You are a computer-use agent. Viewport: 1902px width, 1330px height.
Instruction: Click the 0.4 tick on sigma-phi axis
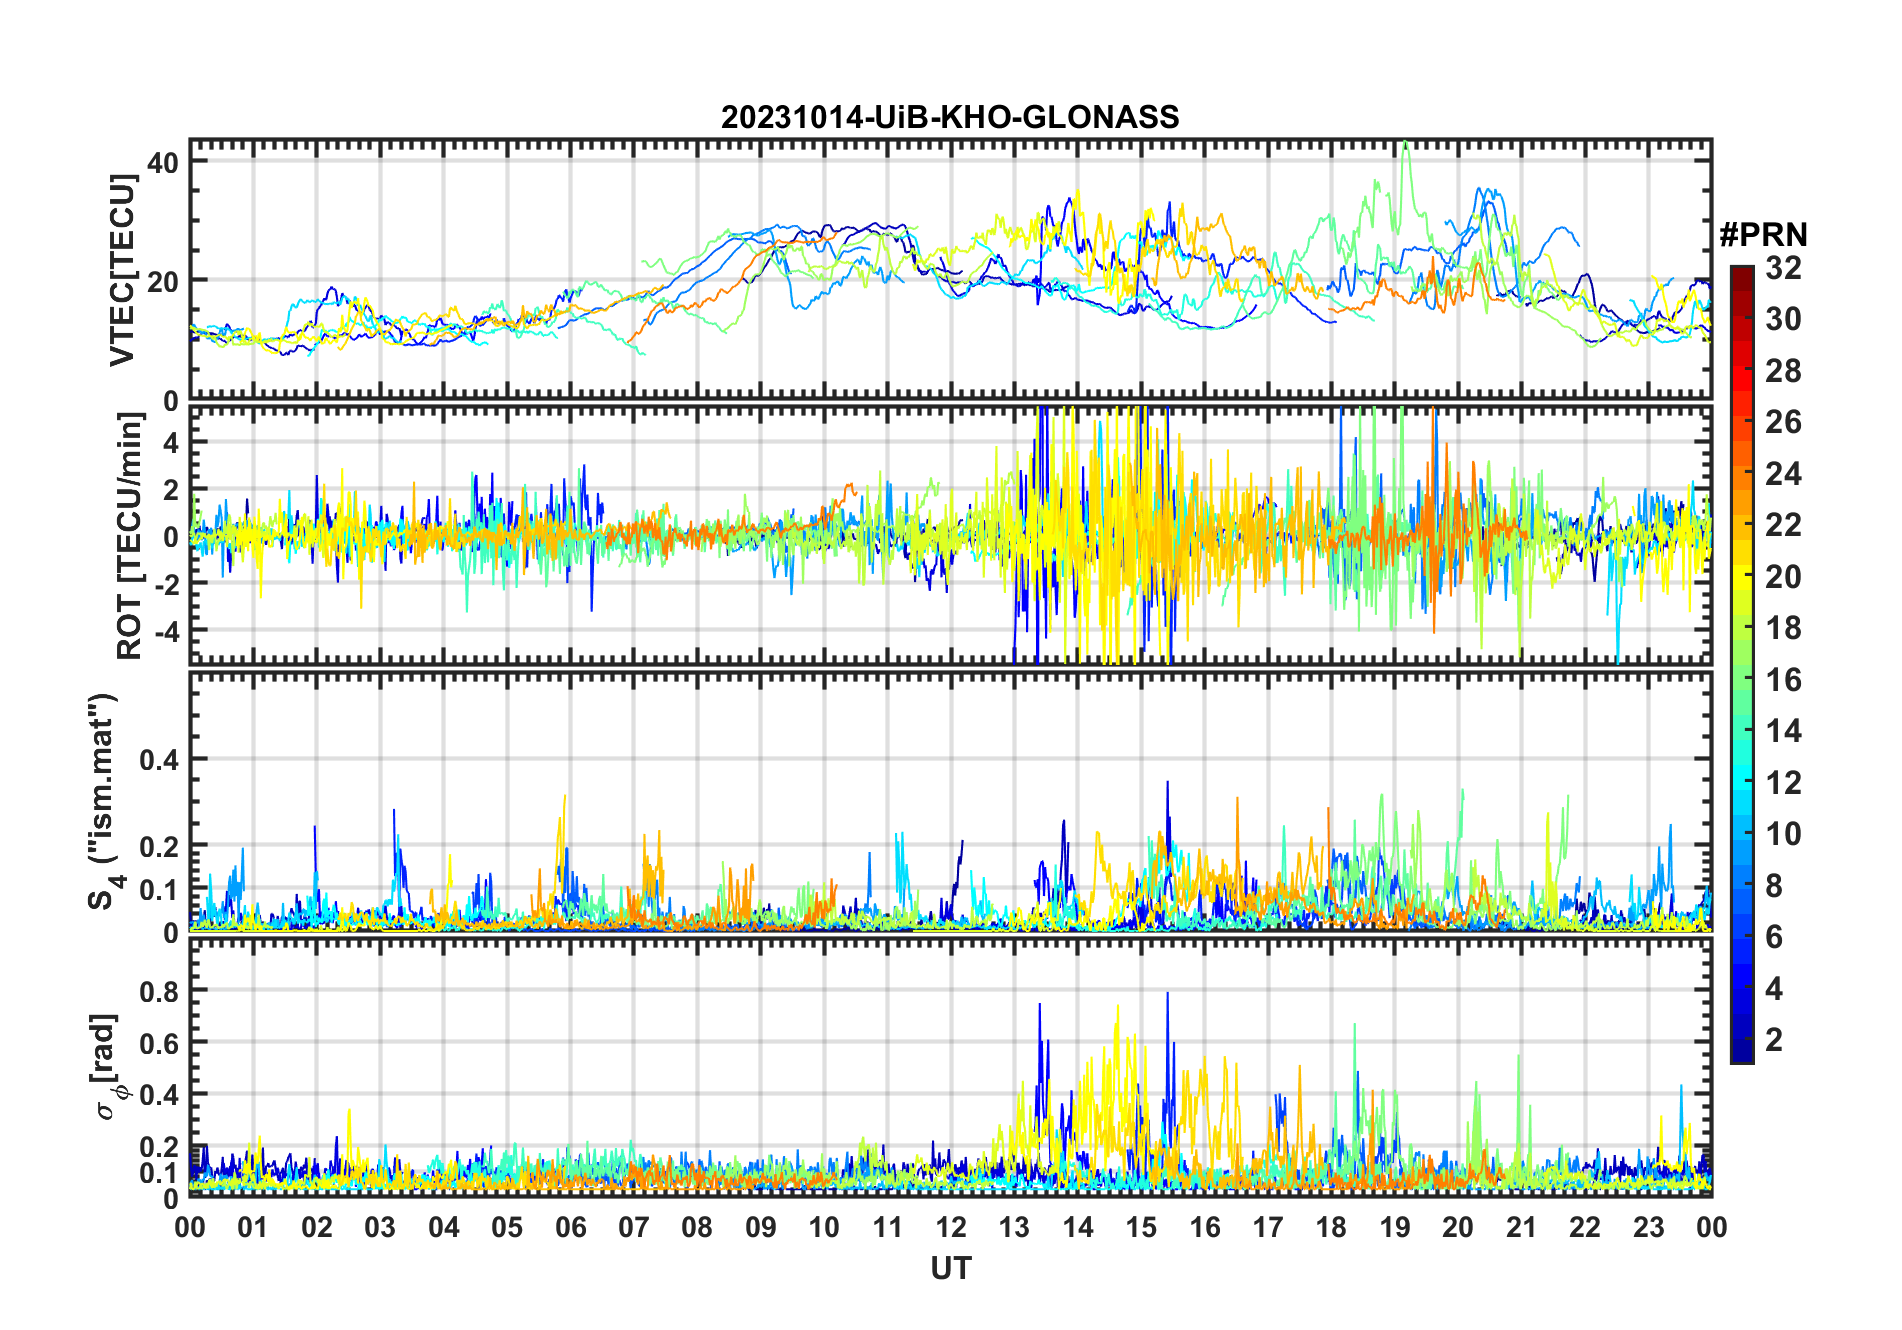[159, 1095]
